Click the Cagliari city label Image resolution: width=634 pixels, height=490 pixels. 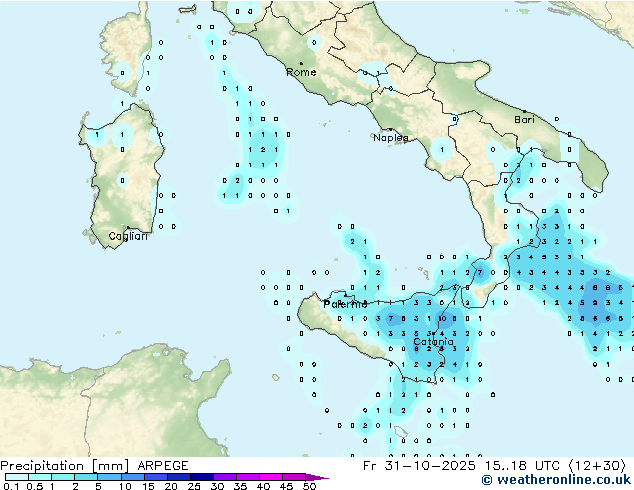point(128,236)
